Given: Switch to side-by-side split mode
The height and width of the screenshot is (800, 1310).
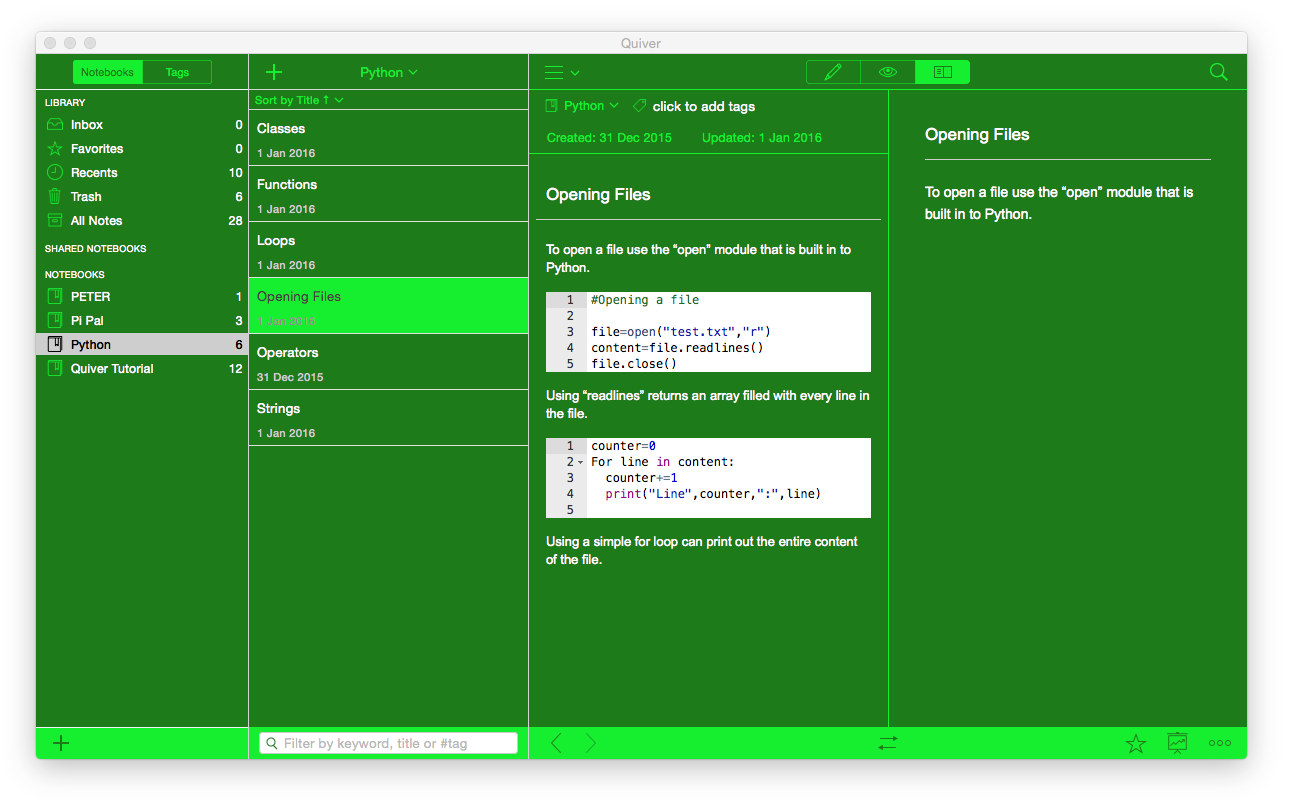Looking at the screenshot, I should coord(942,72).
